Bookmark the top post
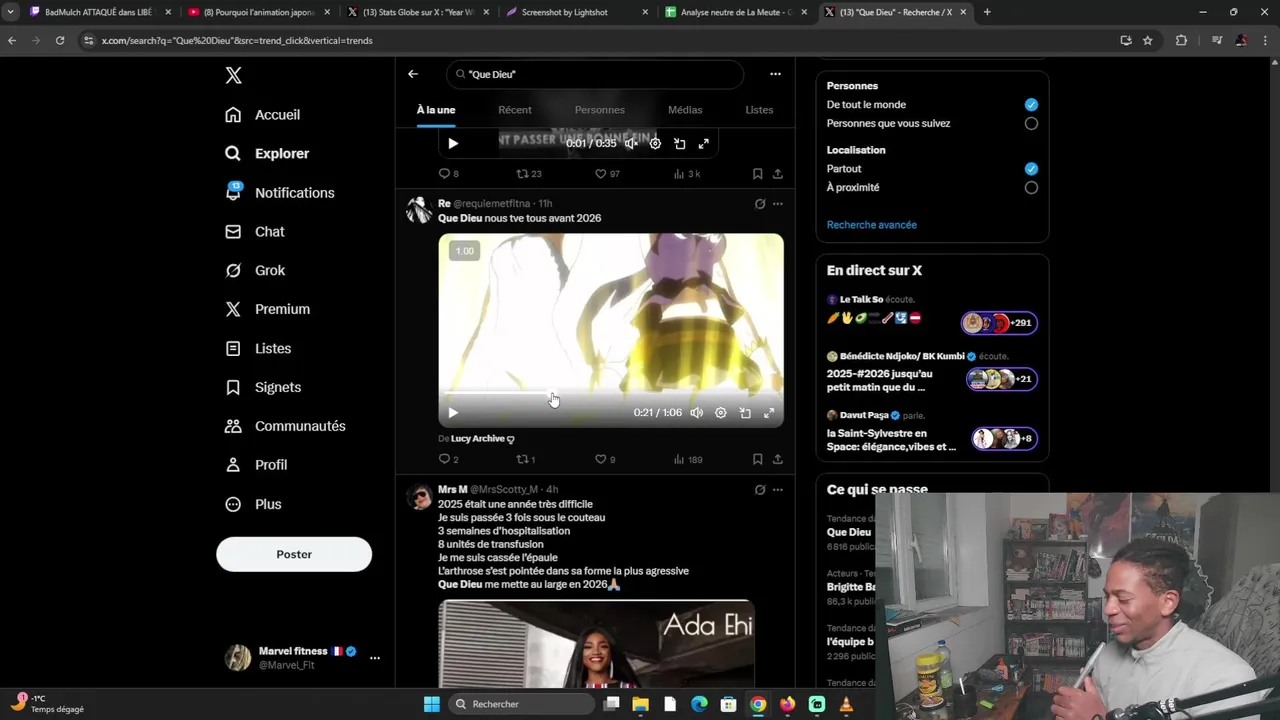The image size is (1280, 720). coord(758,174)
